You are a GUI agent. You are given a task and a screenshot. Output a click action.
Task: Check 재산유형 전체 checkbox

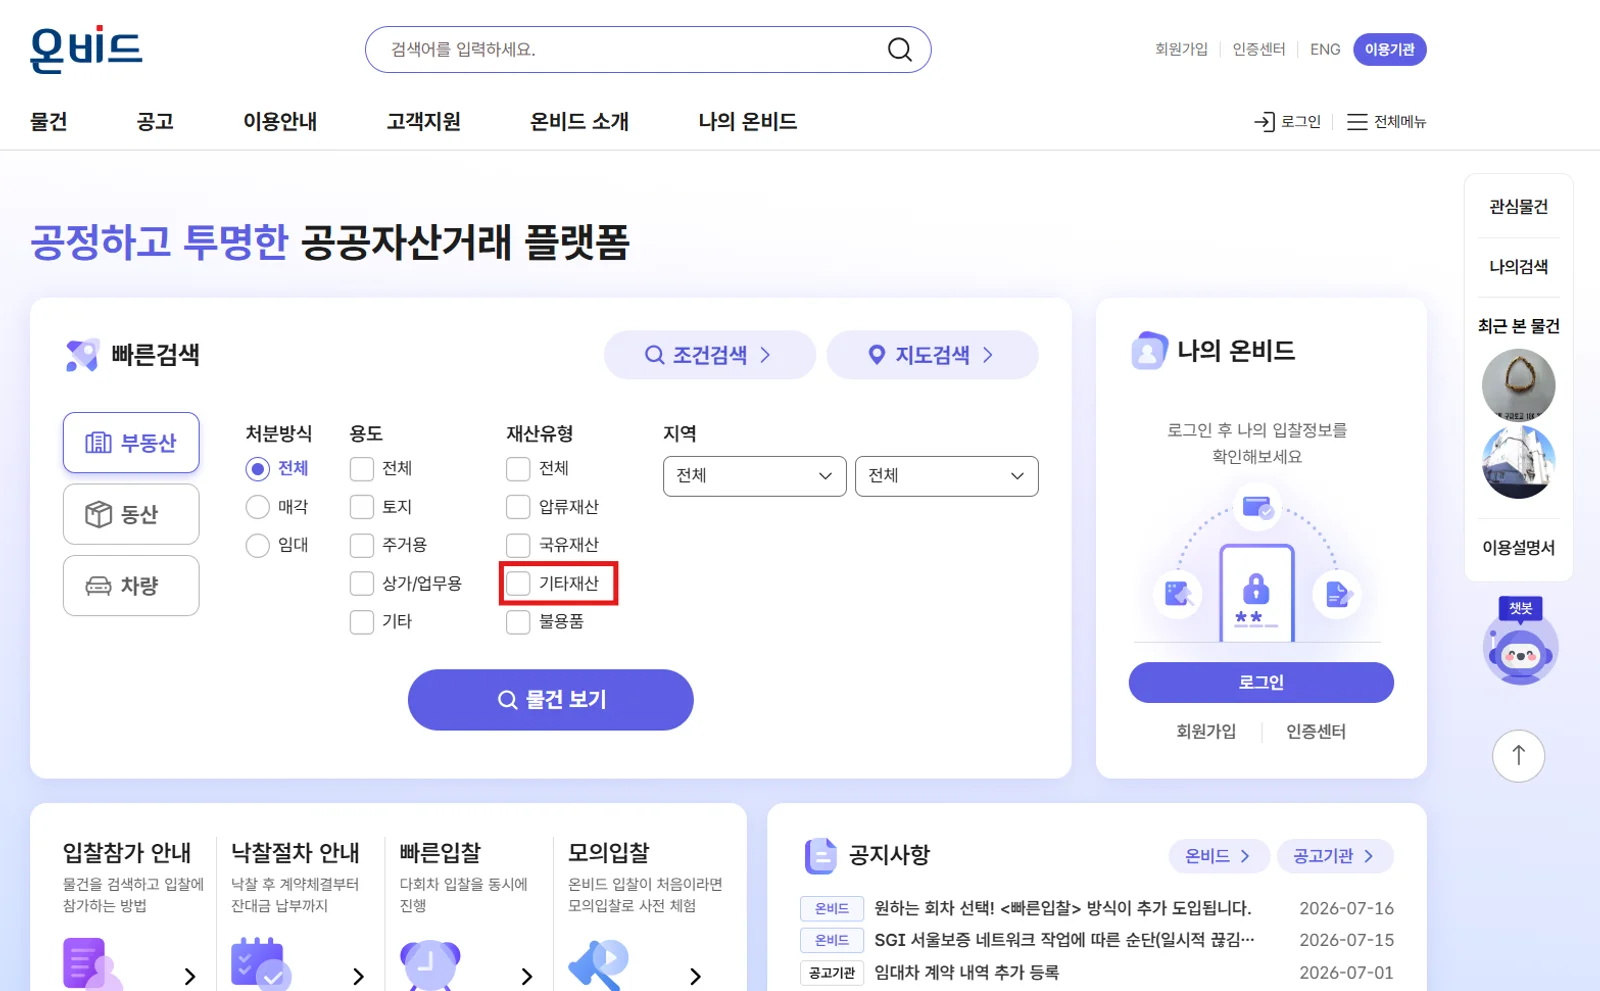coord(518,469)
